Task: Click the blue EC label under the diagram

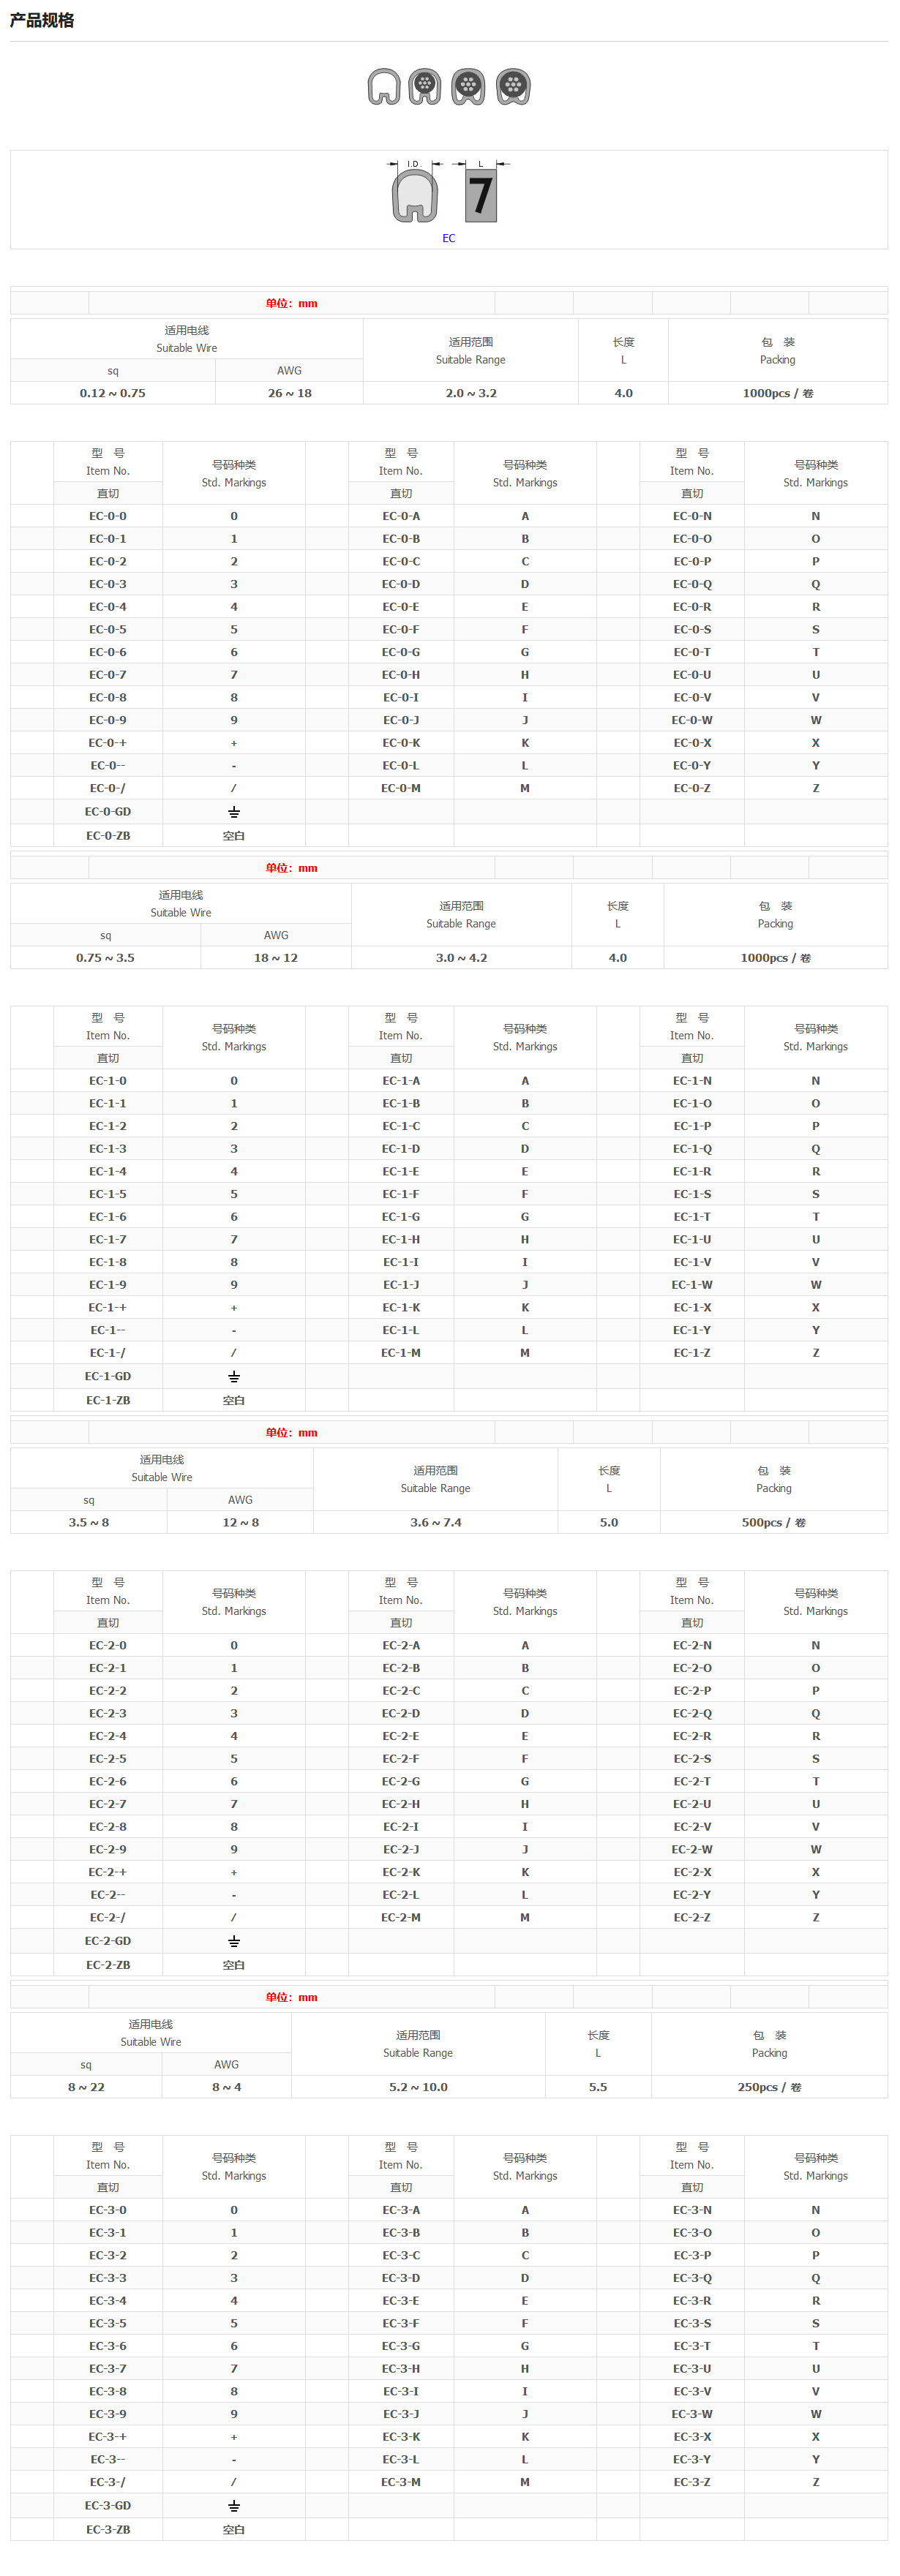Action: pos(449,238)
